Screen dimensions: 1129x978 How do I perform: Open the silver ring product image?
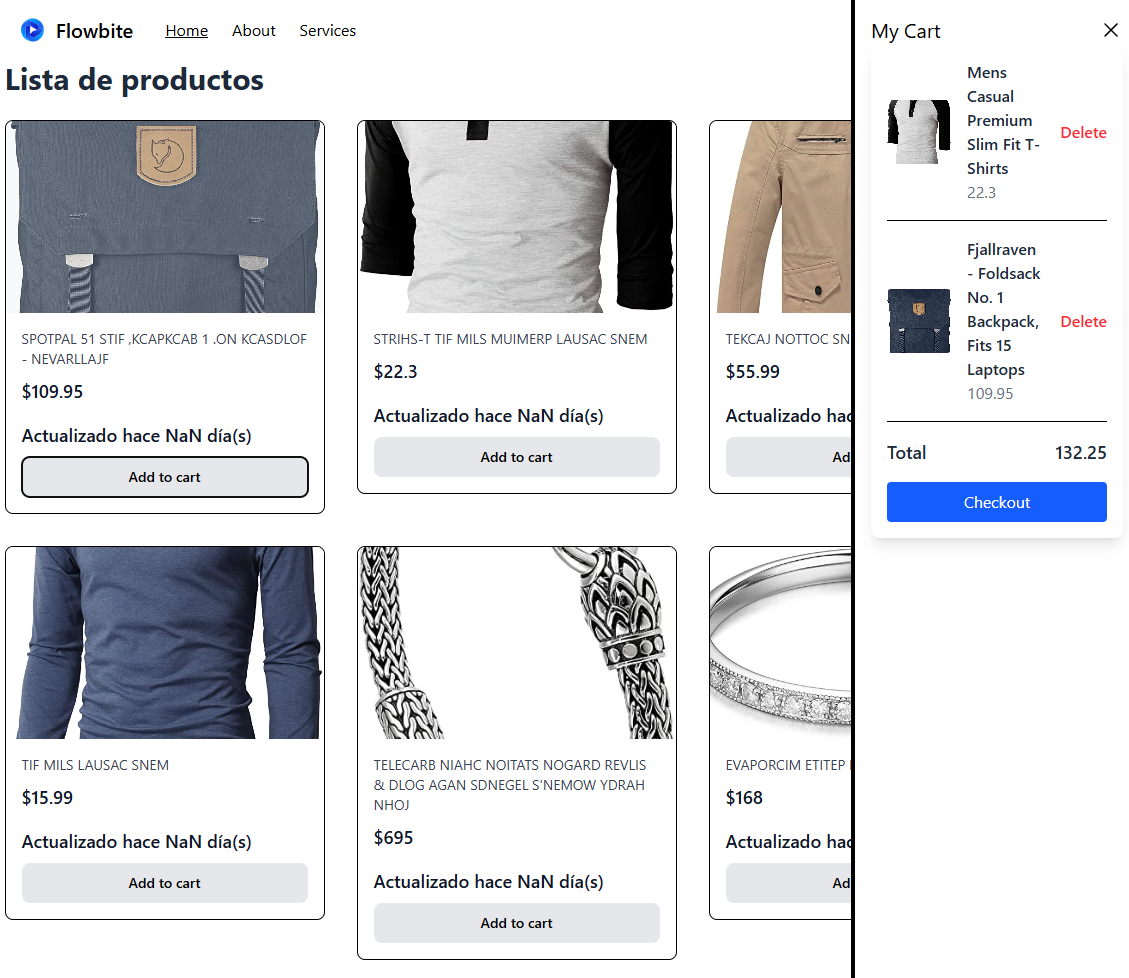pyautogui.click(x=781, y=643)
